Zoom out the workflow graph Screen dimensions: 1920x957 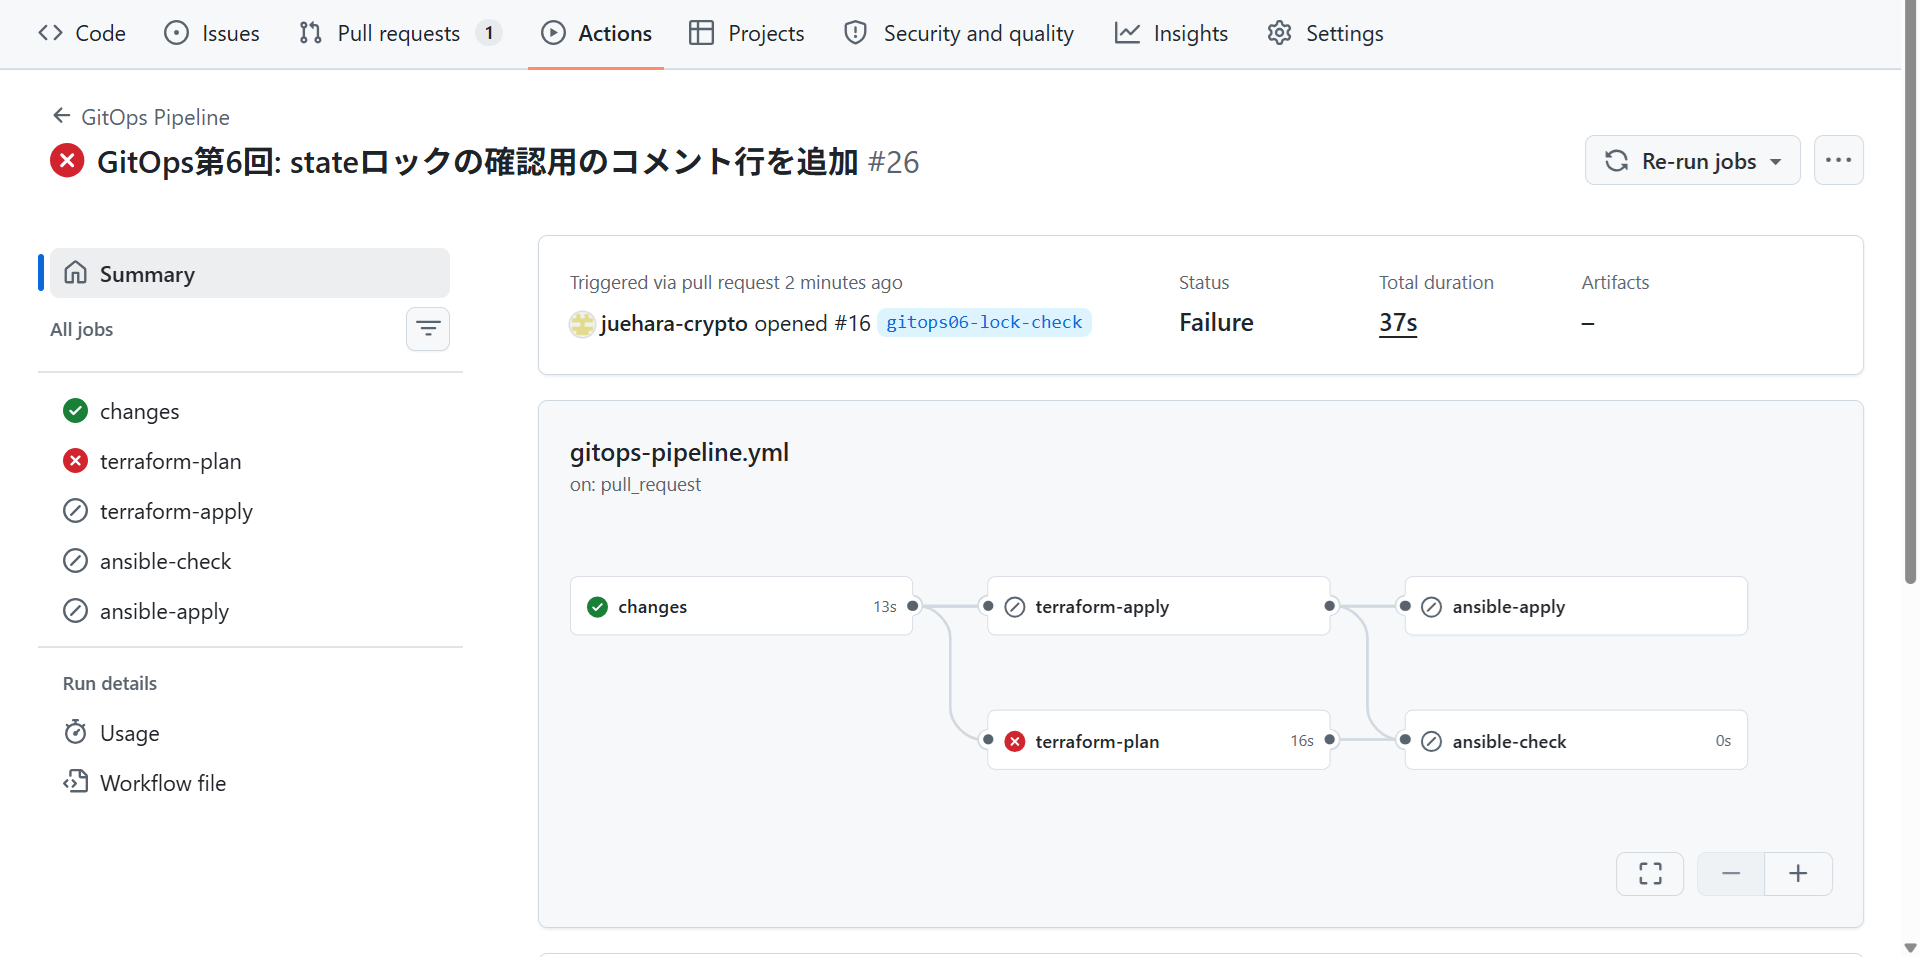[1731, 874]
